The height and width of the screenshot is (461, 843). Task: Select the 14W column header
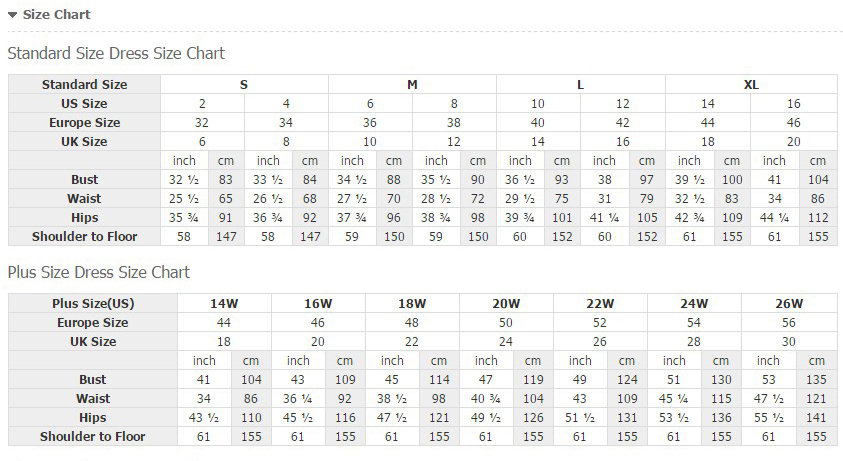[x=224, y=304]
